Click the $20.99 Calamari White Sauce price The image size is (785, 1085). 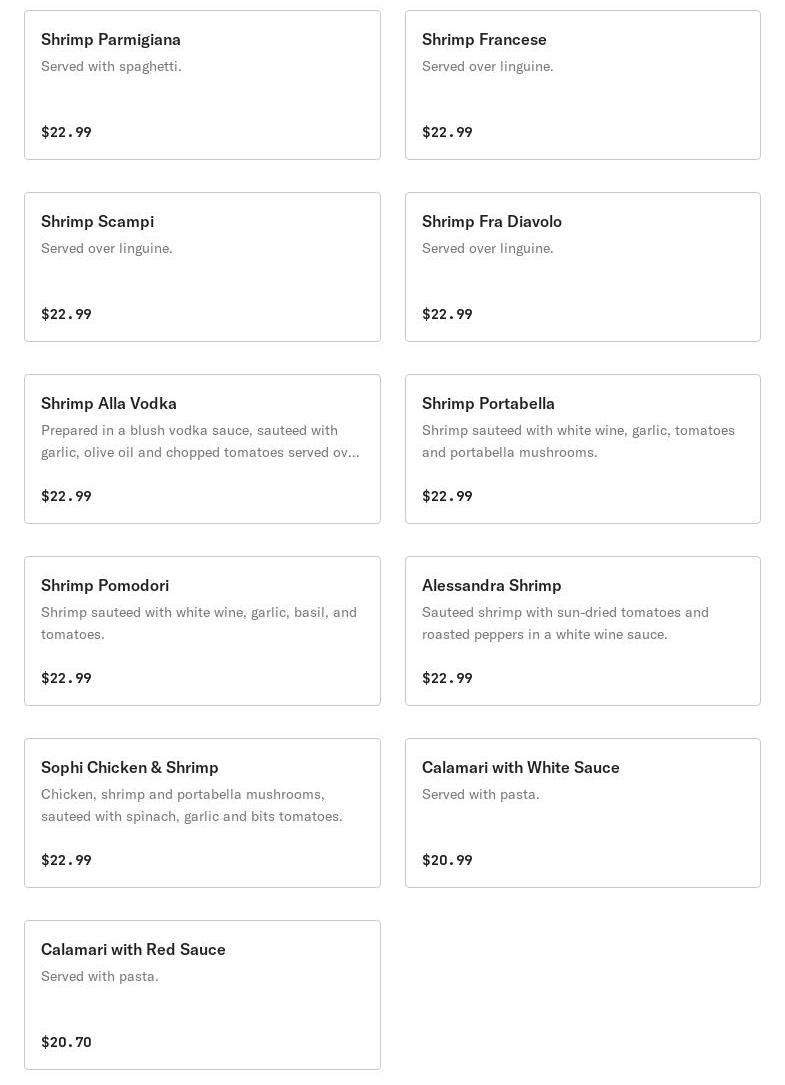tap(447, 860)
